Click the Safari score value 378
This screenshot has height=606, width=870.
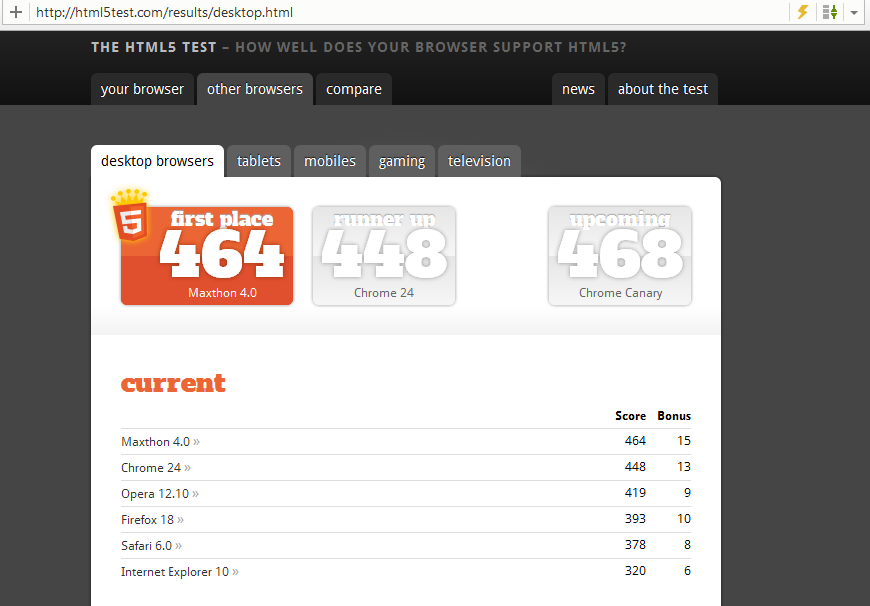pos(635,545)
